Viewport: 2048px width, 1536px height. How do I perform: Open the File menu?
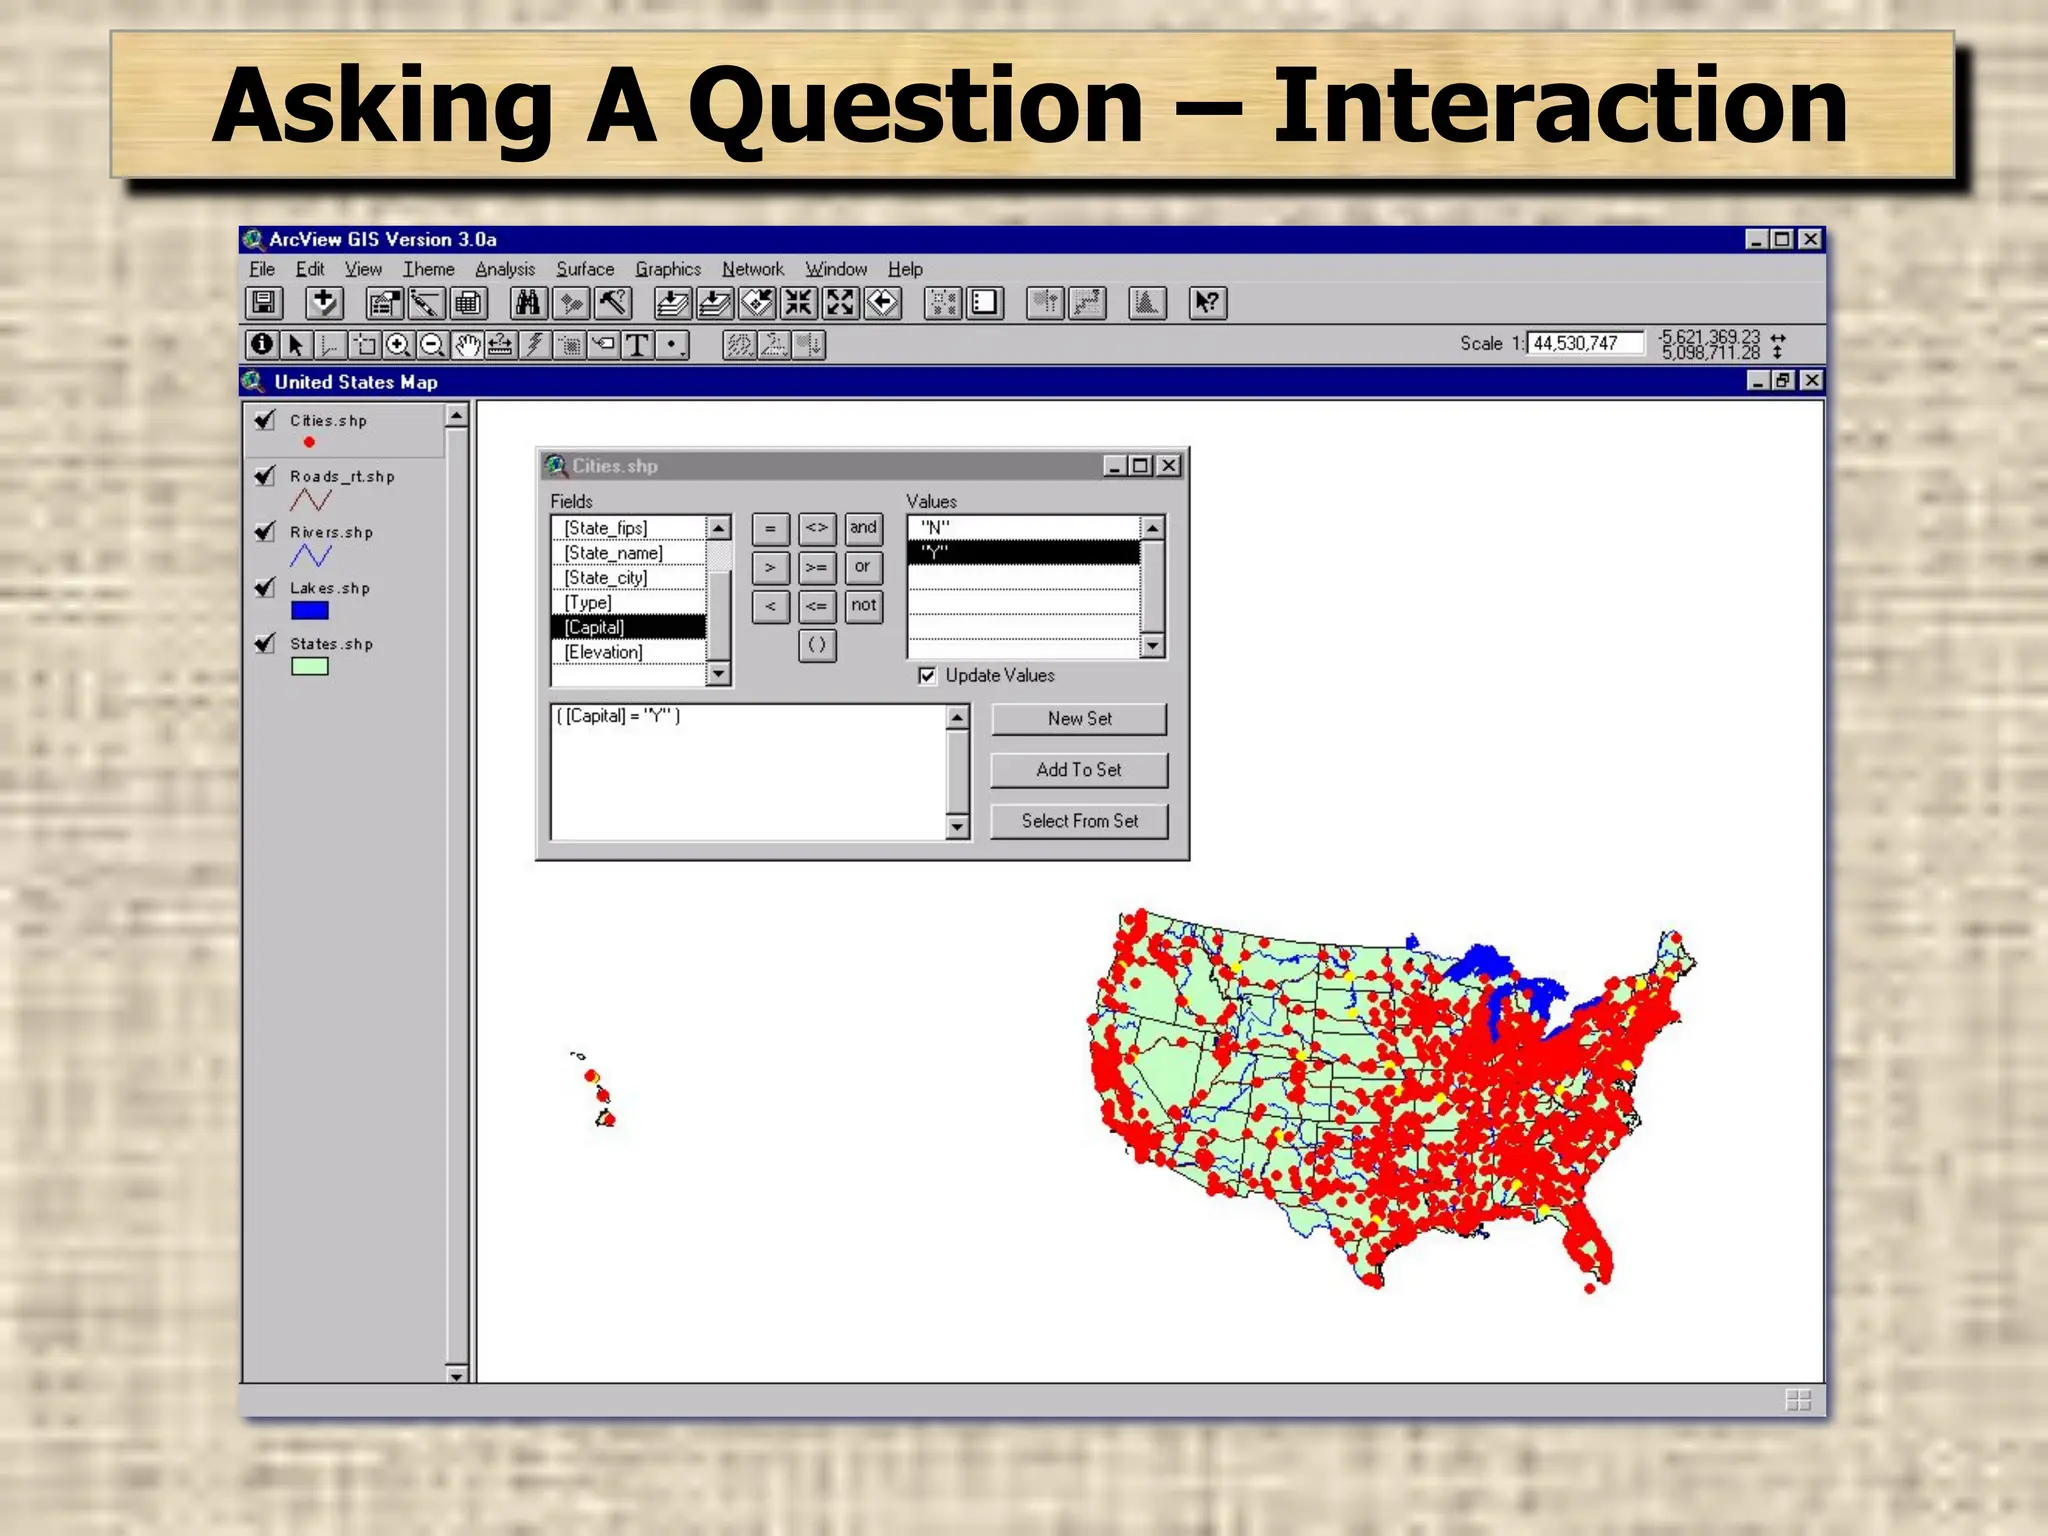coord(262,269)
